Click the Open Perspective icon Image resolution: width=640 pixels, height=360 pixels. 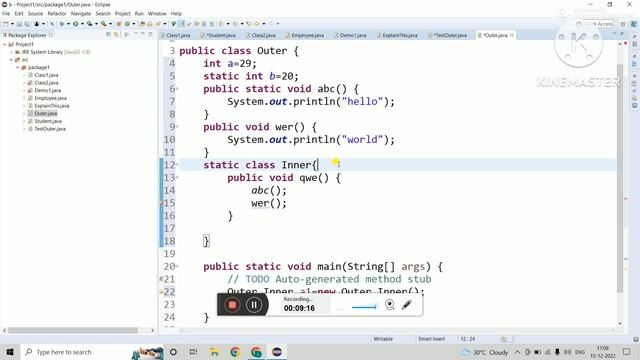(623, 24)
